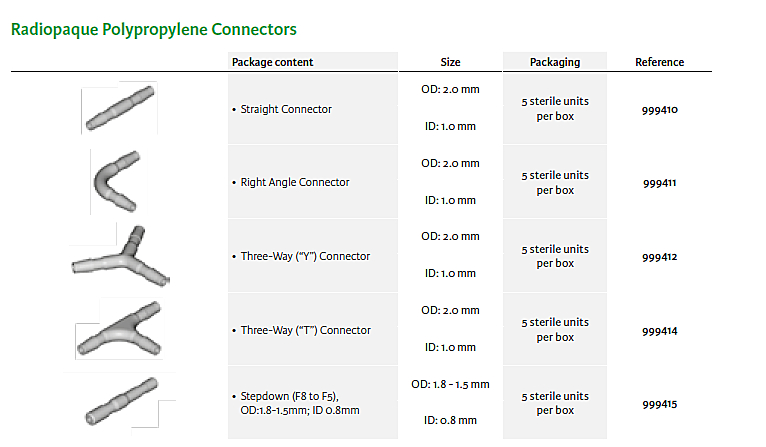Click reference number 999410
This screenshot has width=766, height=447.
[660, 110]
